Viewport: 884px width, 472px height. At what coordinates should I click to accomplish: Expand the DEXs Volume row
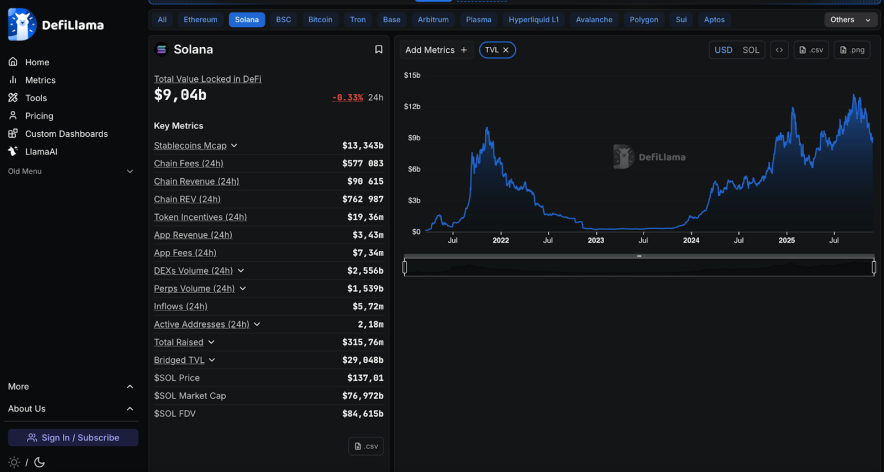coord(241,271)
